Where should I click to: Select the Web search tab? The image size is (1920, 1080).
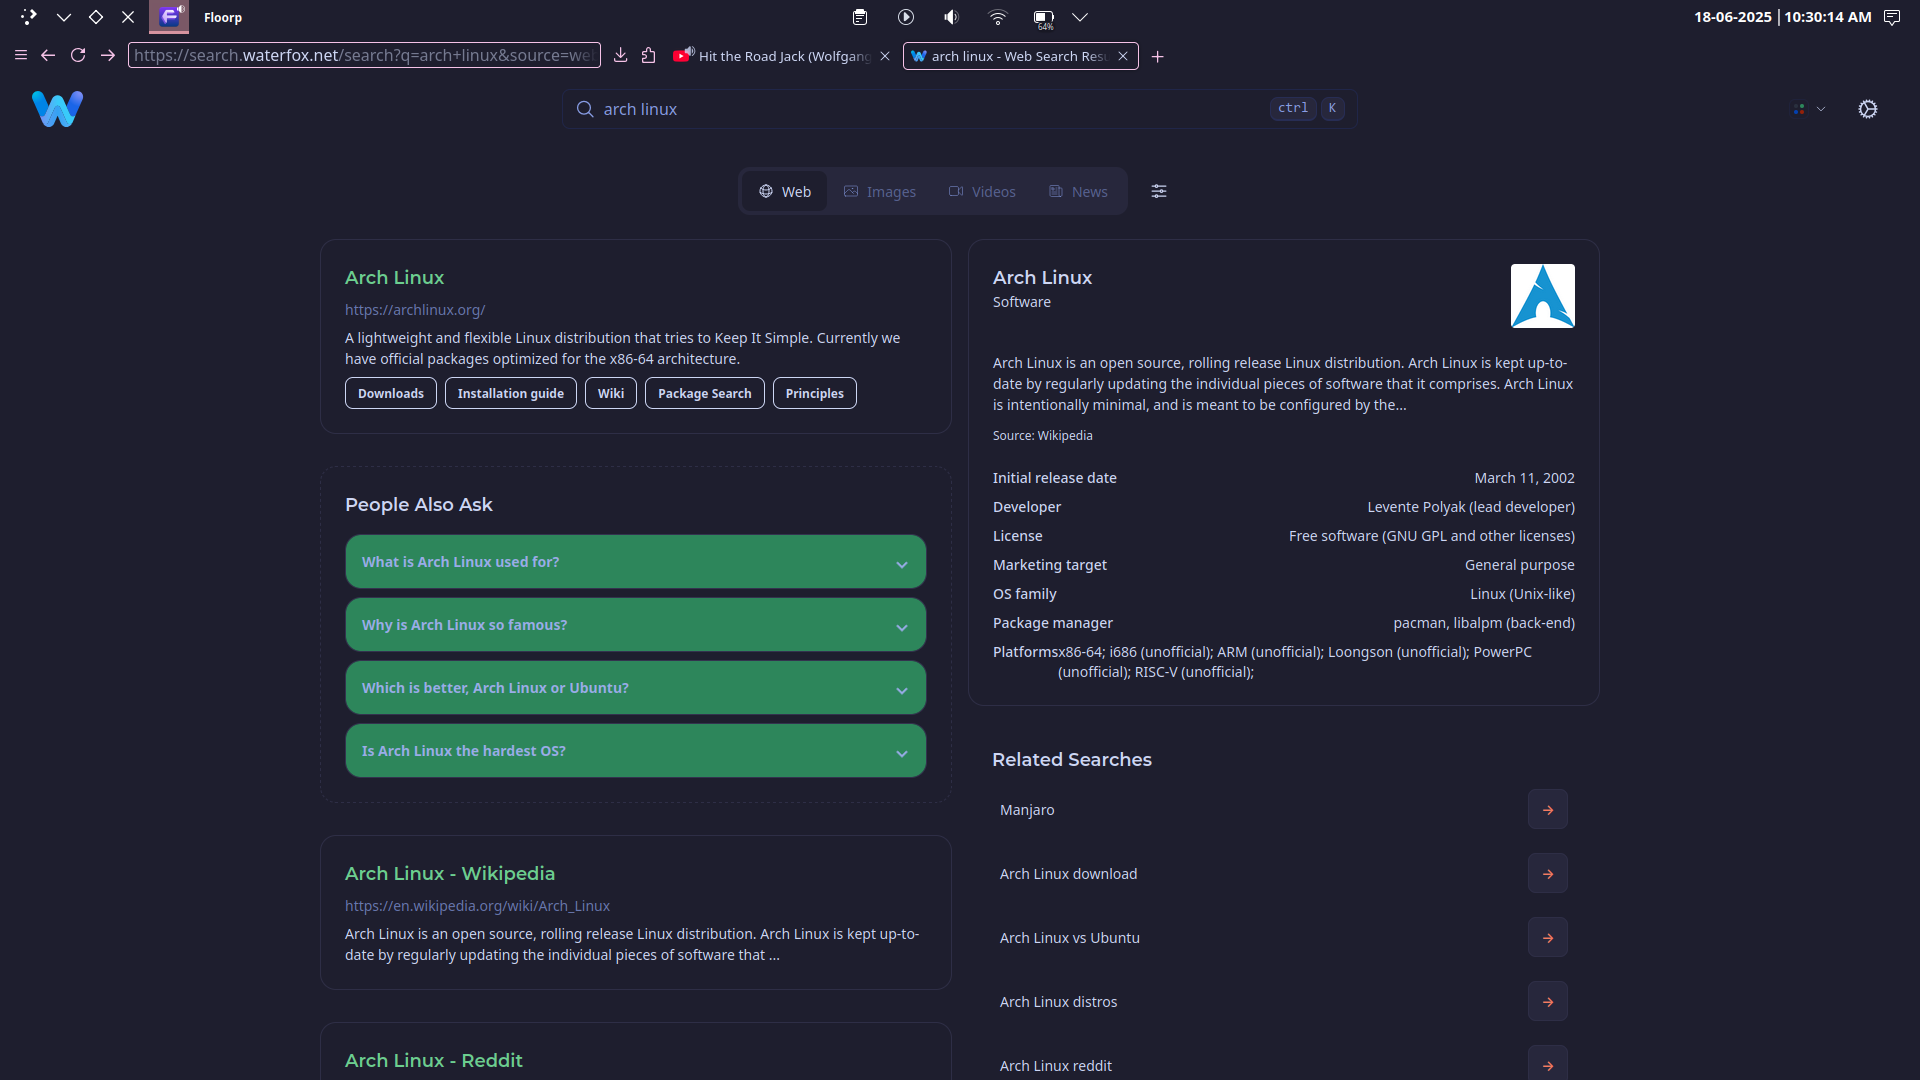(x=785, y=191)
